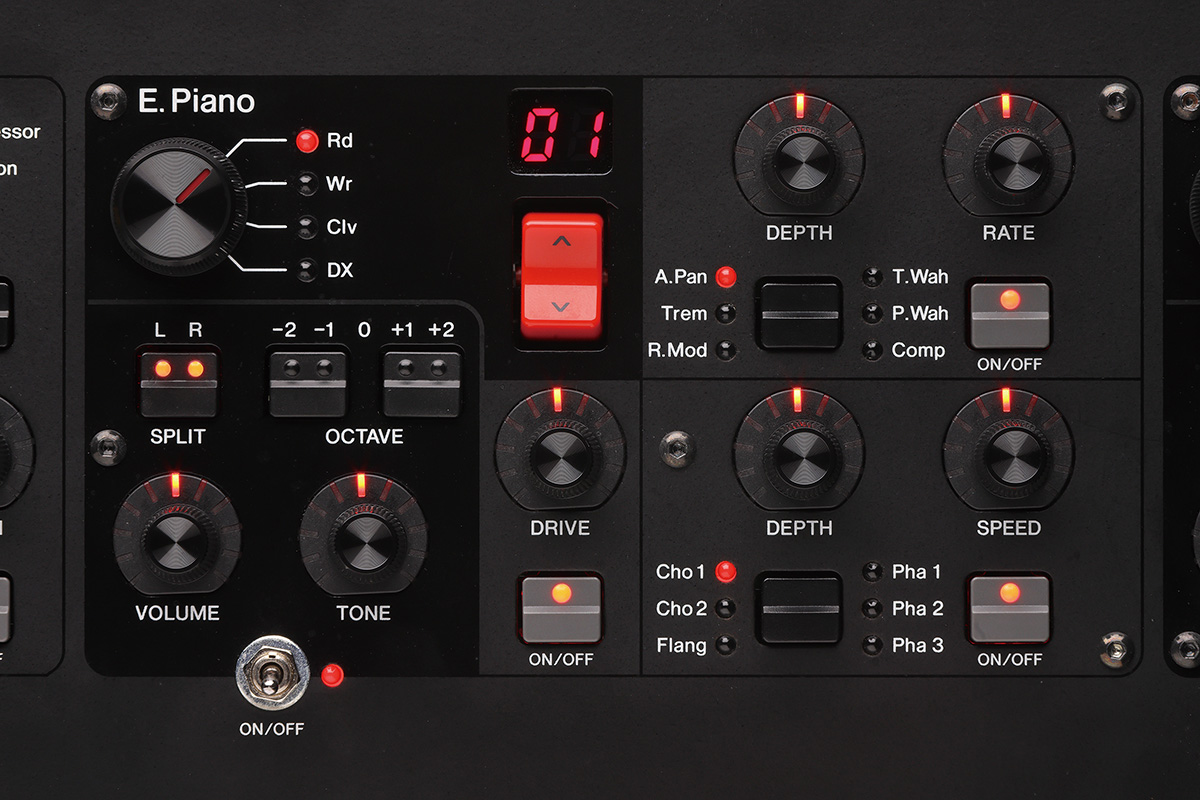Click the Cho 1 red LED indicator
Screen dimensions: 1200x800
click(726, 572)
